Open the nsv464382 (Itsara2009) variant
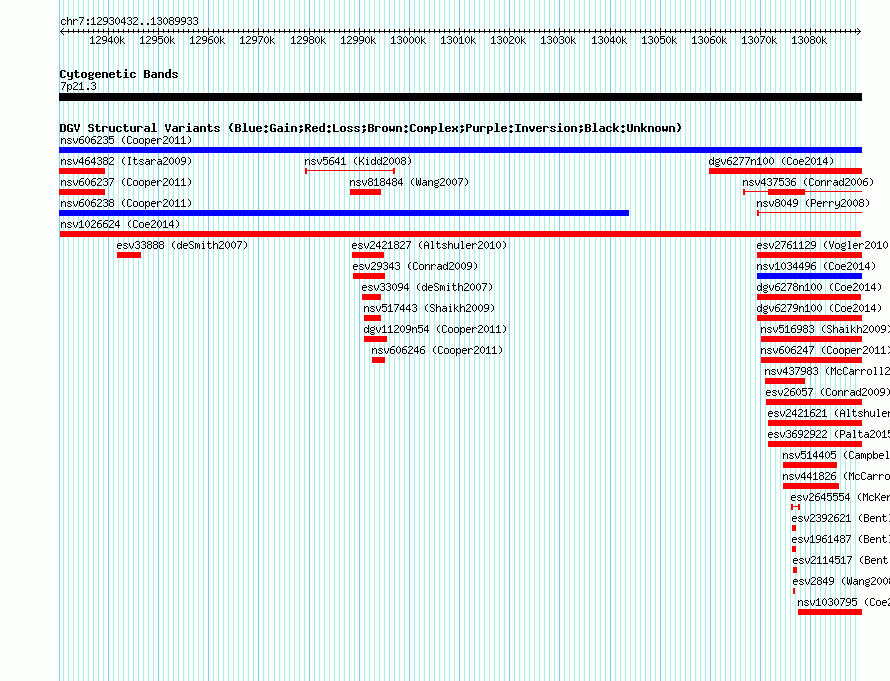The width and height of the screenshot is (890, 681). tap(126, 161)
